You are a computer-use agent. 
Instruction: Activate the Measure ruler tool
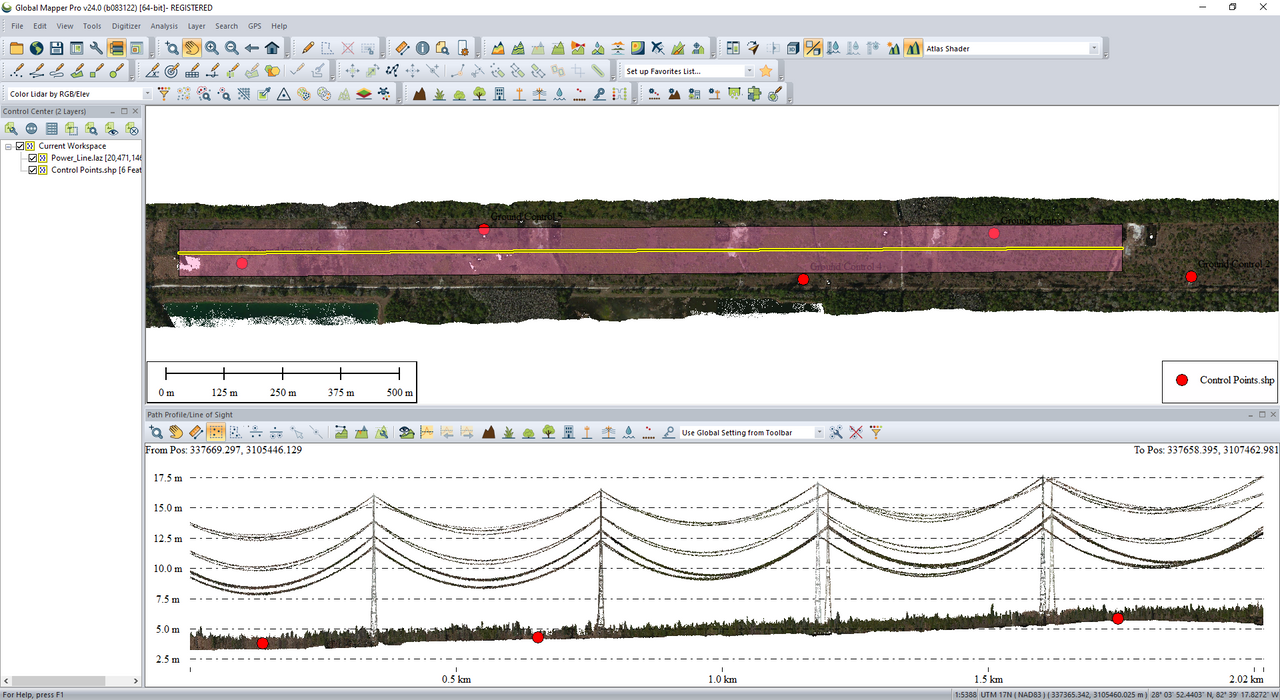point(402,48)
